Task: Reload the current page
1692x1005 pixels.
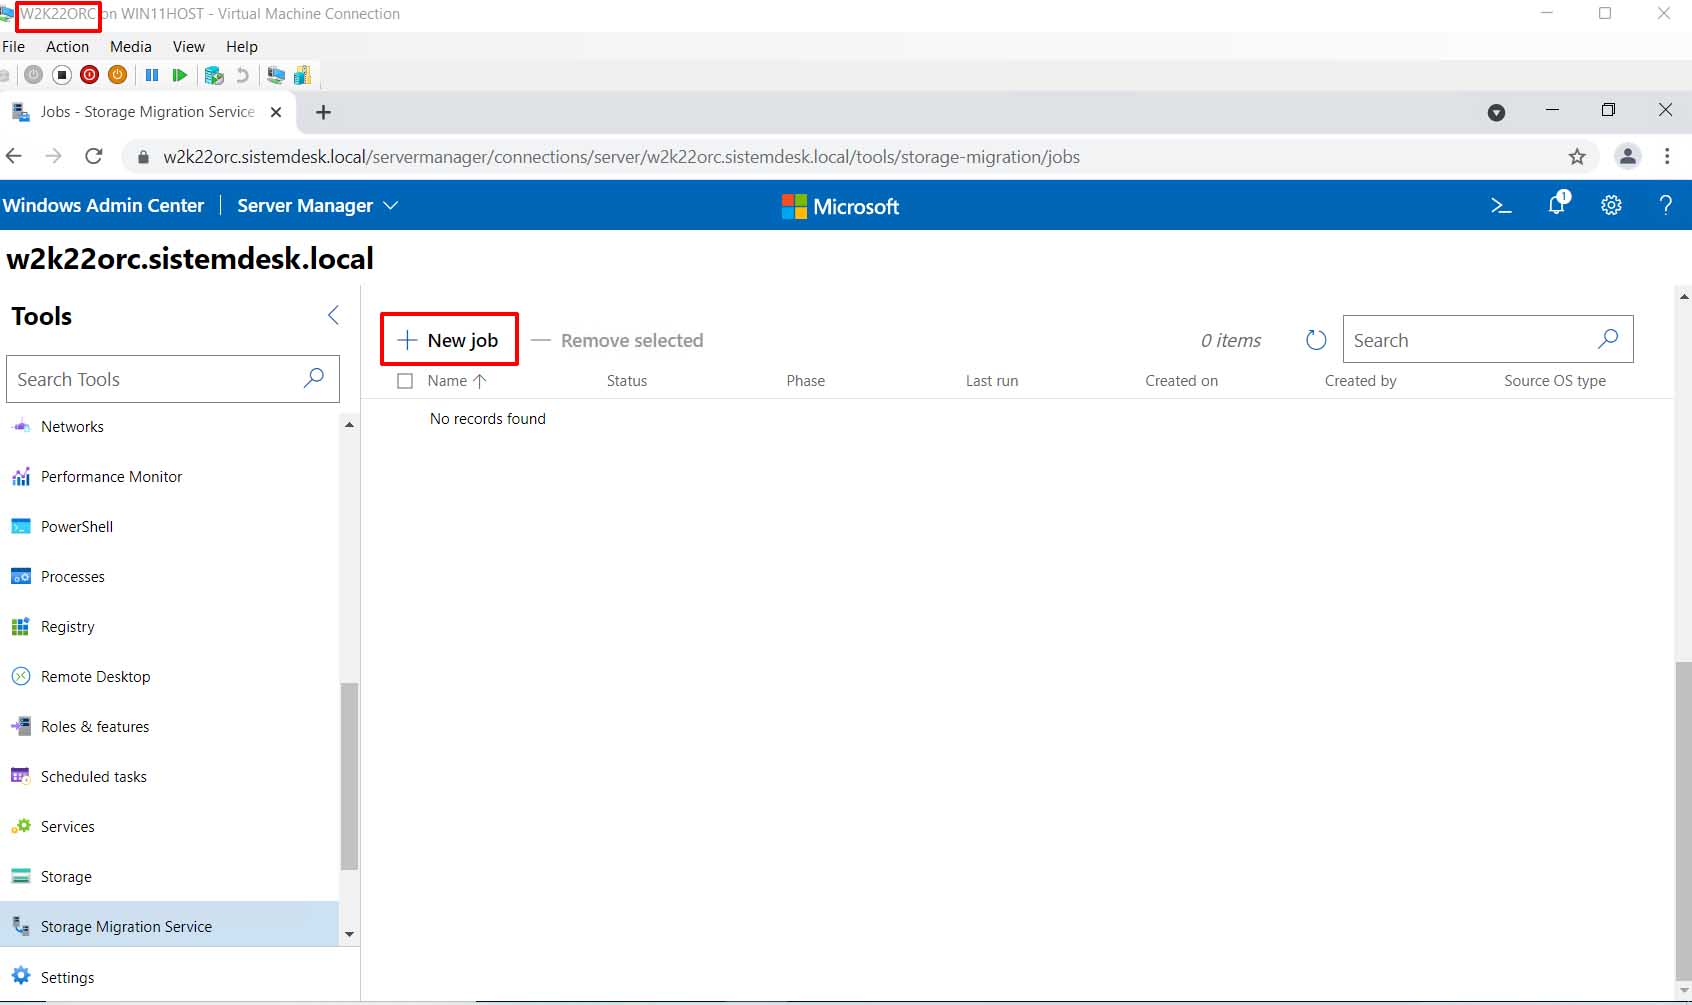Action: [94, 156]
